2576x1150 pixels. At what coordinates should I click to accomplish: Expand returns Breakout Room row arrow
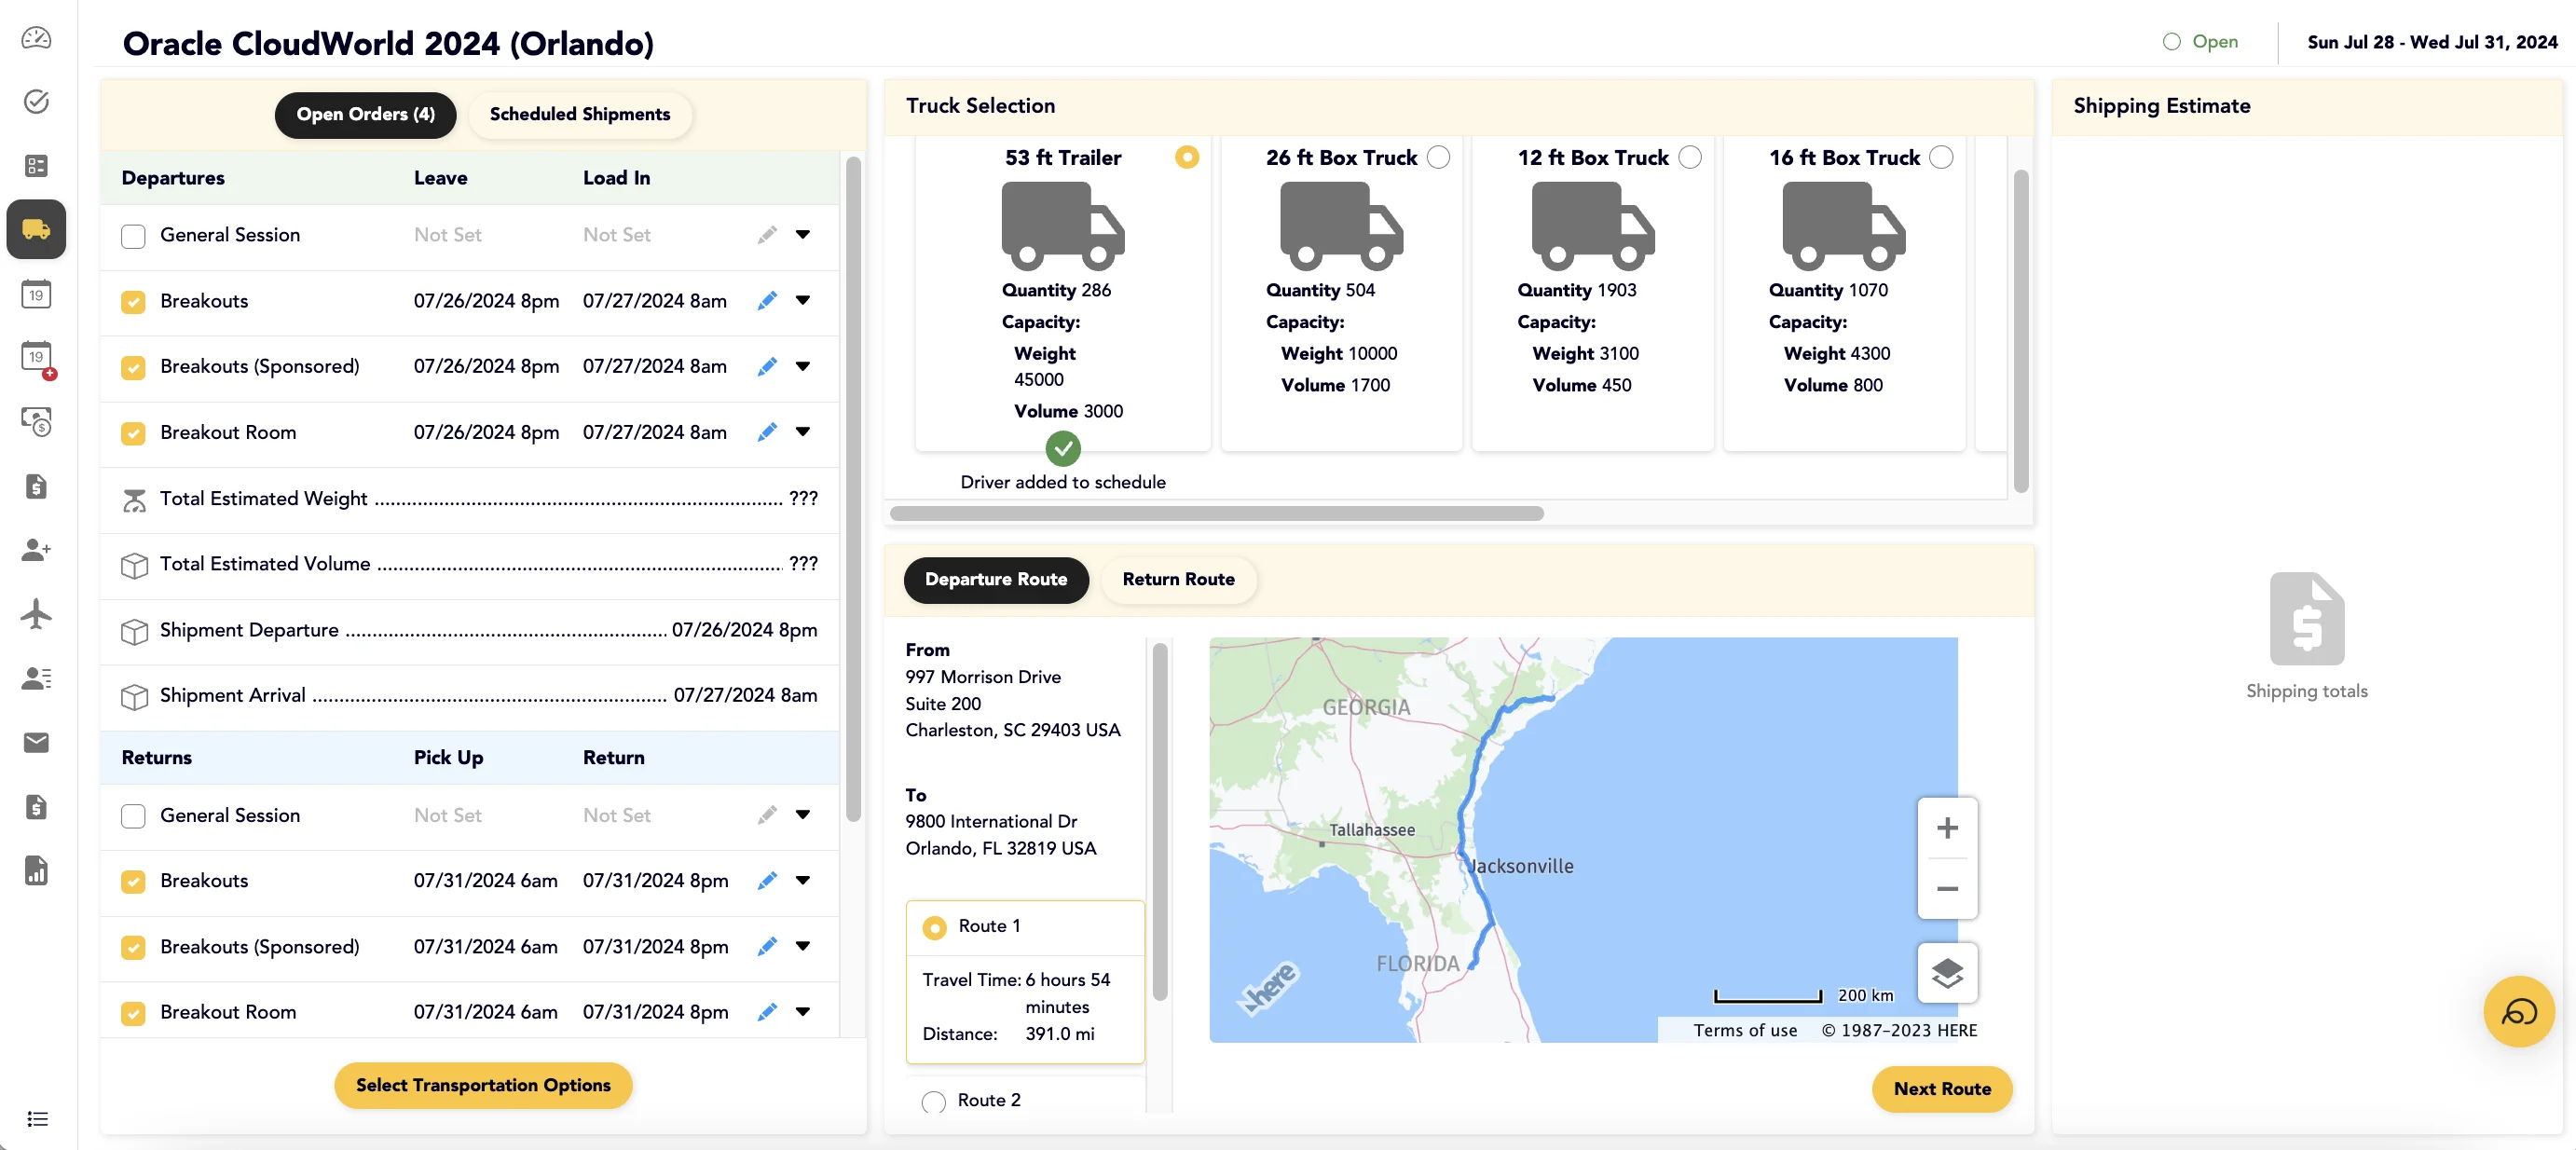tap(802, 1012)
